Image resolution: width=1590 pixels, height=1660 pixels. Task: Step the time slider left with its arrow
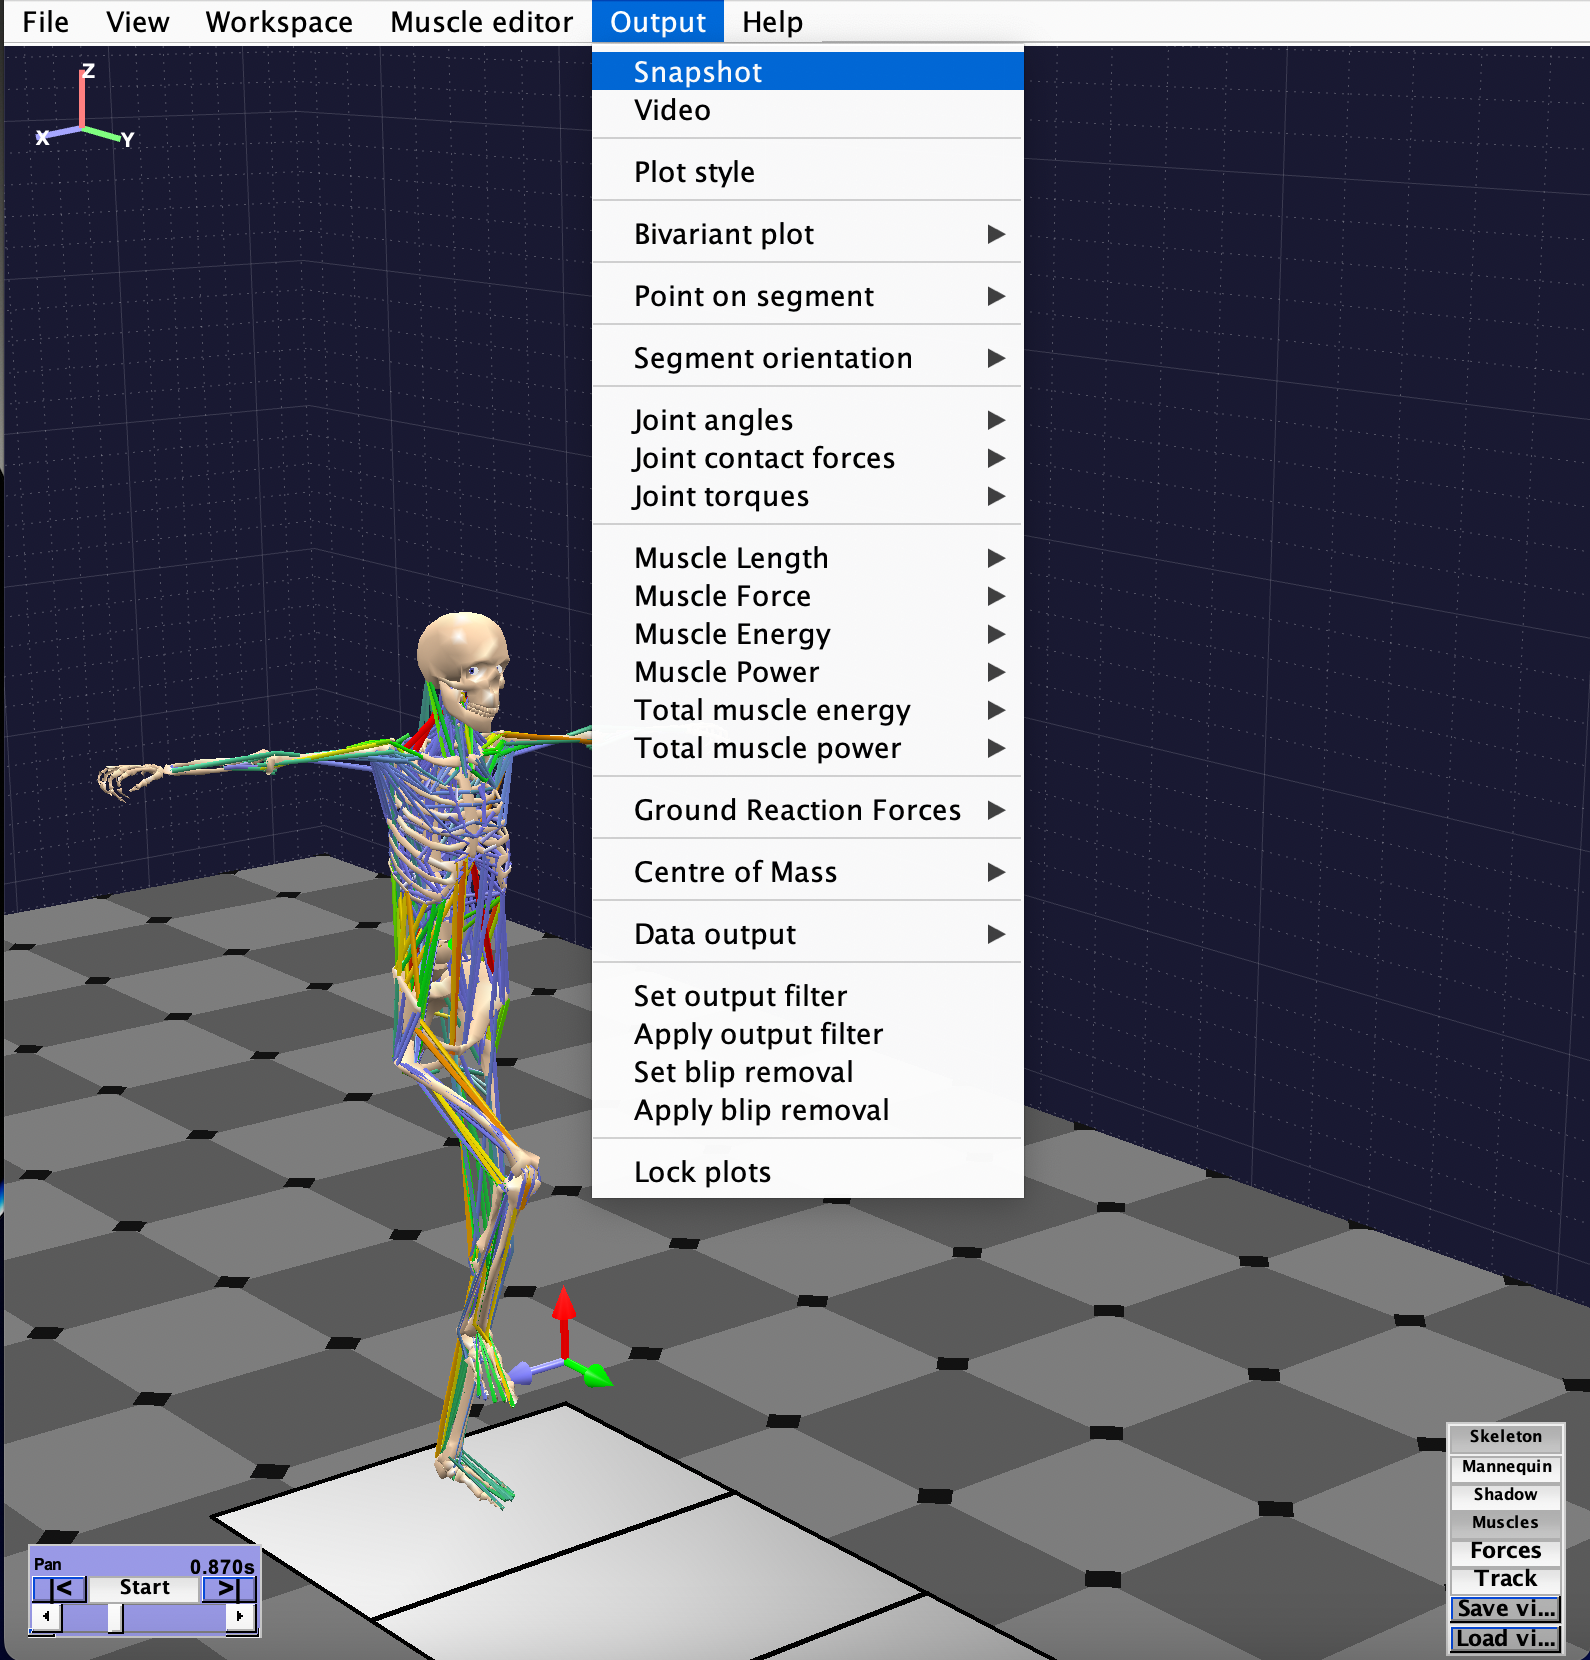[46, 1616]
